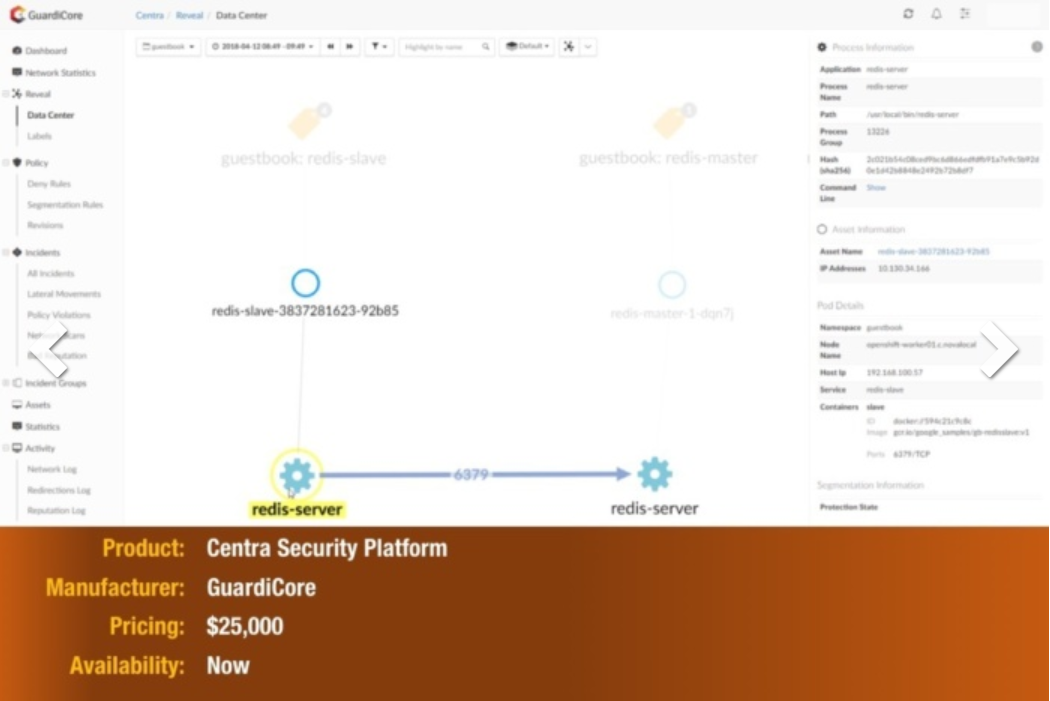Screen dimensions: 1050x701
Task: Expand the Incident Groups expander
Action: coord(5,383)
